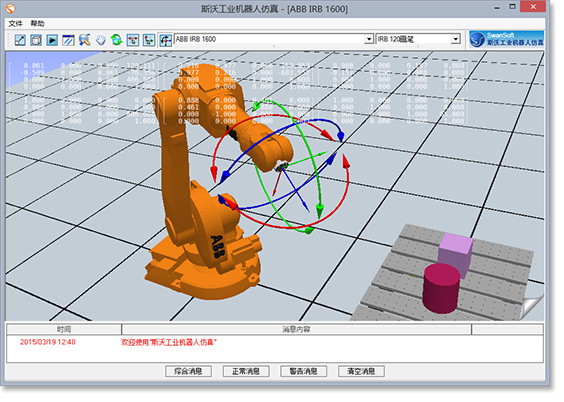564x402 pixels.
Task: Click the 清空消息 button
Action: [361, 371]
